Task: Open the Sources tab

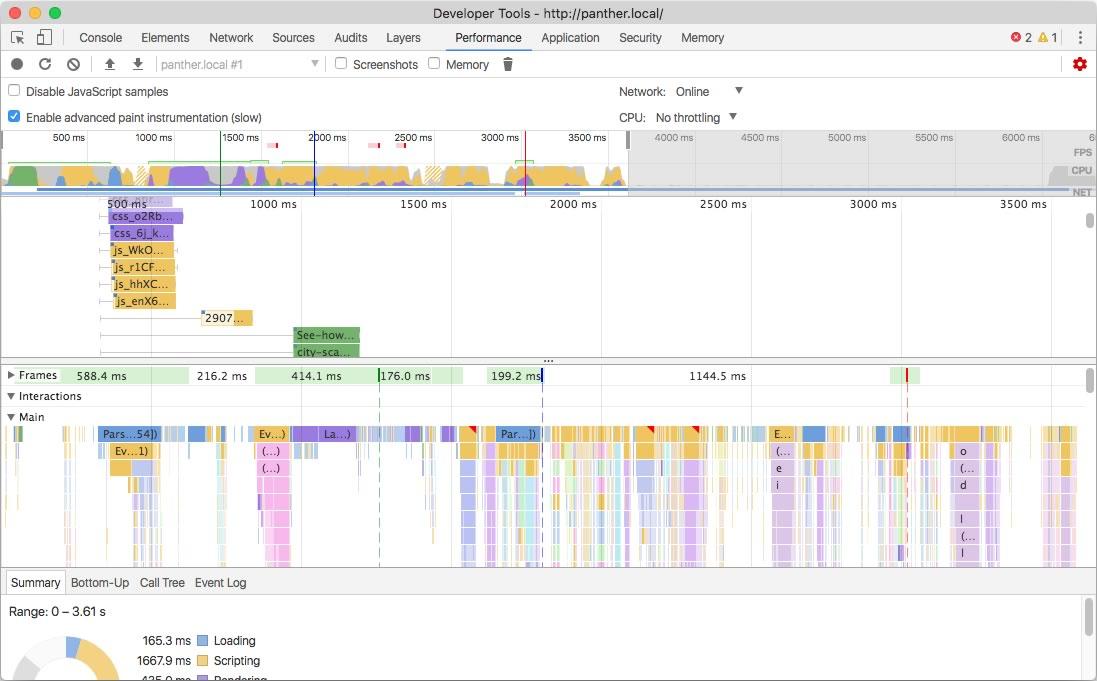Action: pos(293,38)
